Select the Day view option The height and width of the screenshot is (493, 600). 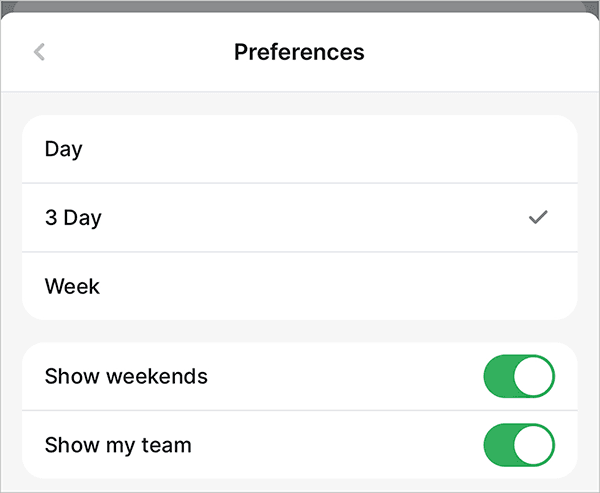(x=300, y=149)
